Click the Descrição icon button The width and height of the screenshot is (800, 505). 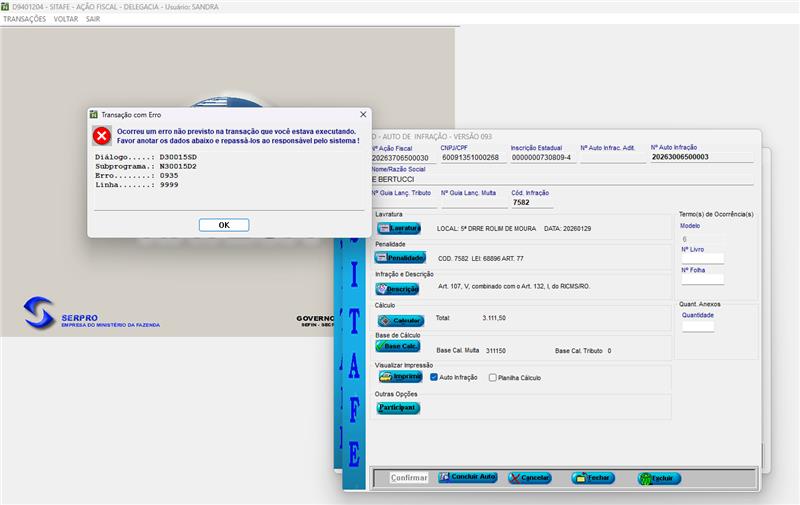397,288
